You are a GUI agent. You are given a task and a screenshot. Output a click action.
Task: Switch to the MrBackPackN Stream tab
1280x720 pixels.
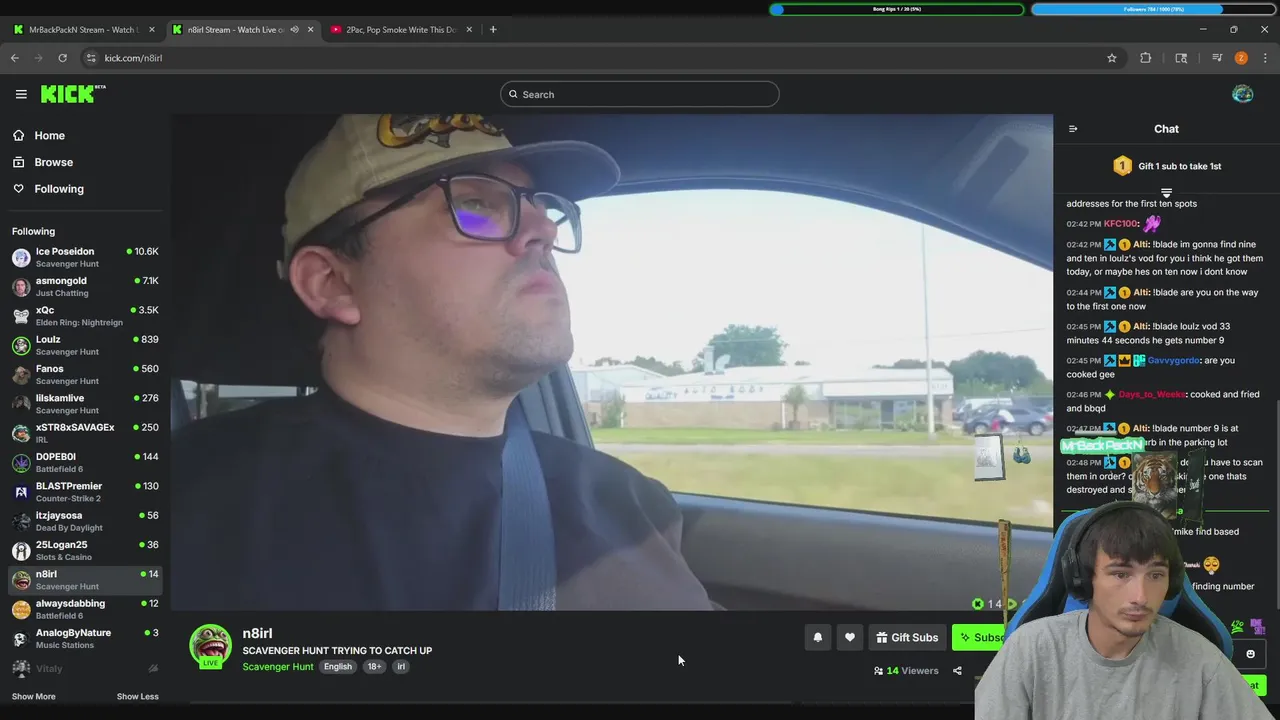point(84,29)
